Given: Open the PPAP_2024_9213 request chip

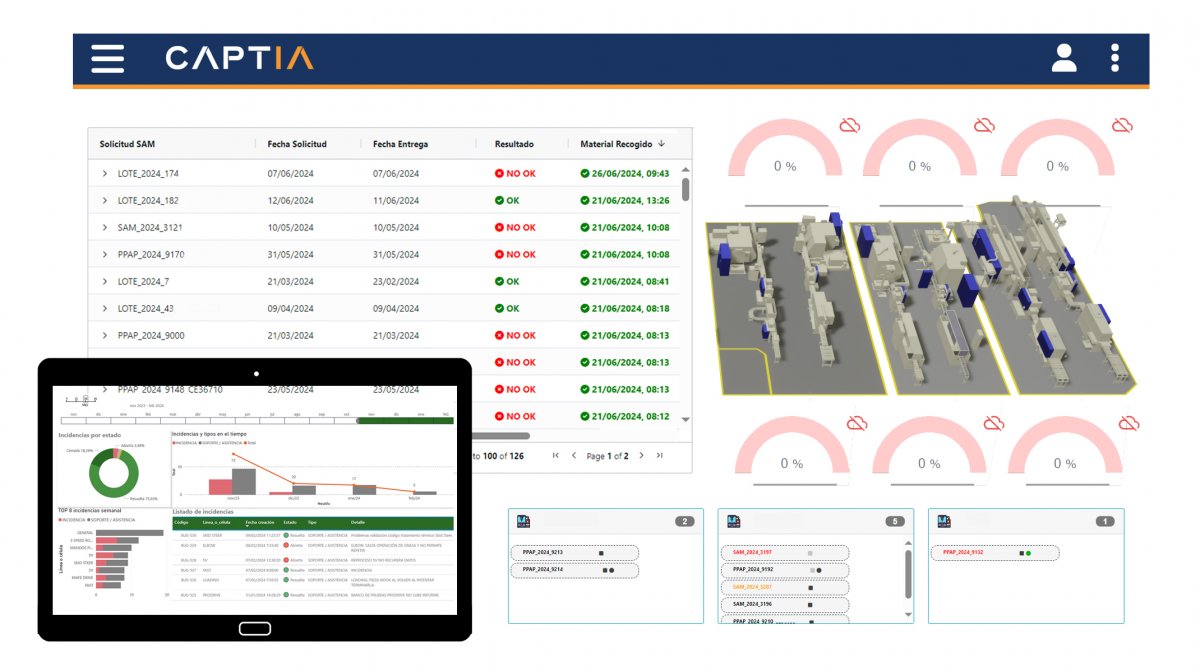Looking at the screenshot, I should [x=574, y=552].
